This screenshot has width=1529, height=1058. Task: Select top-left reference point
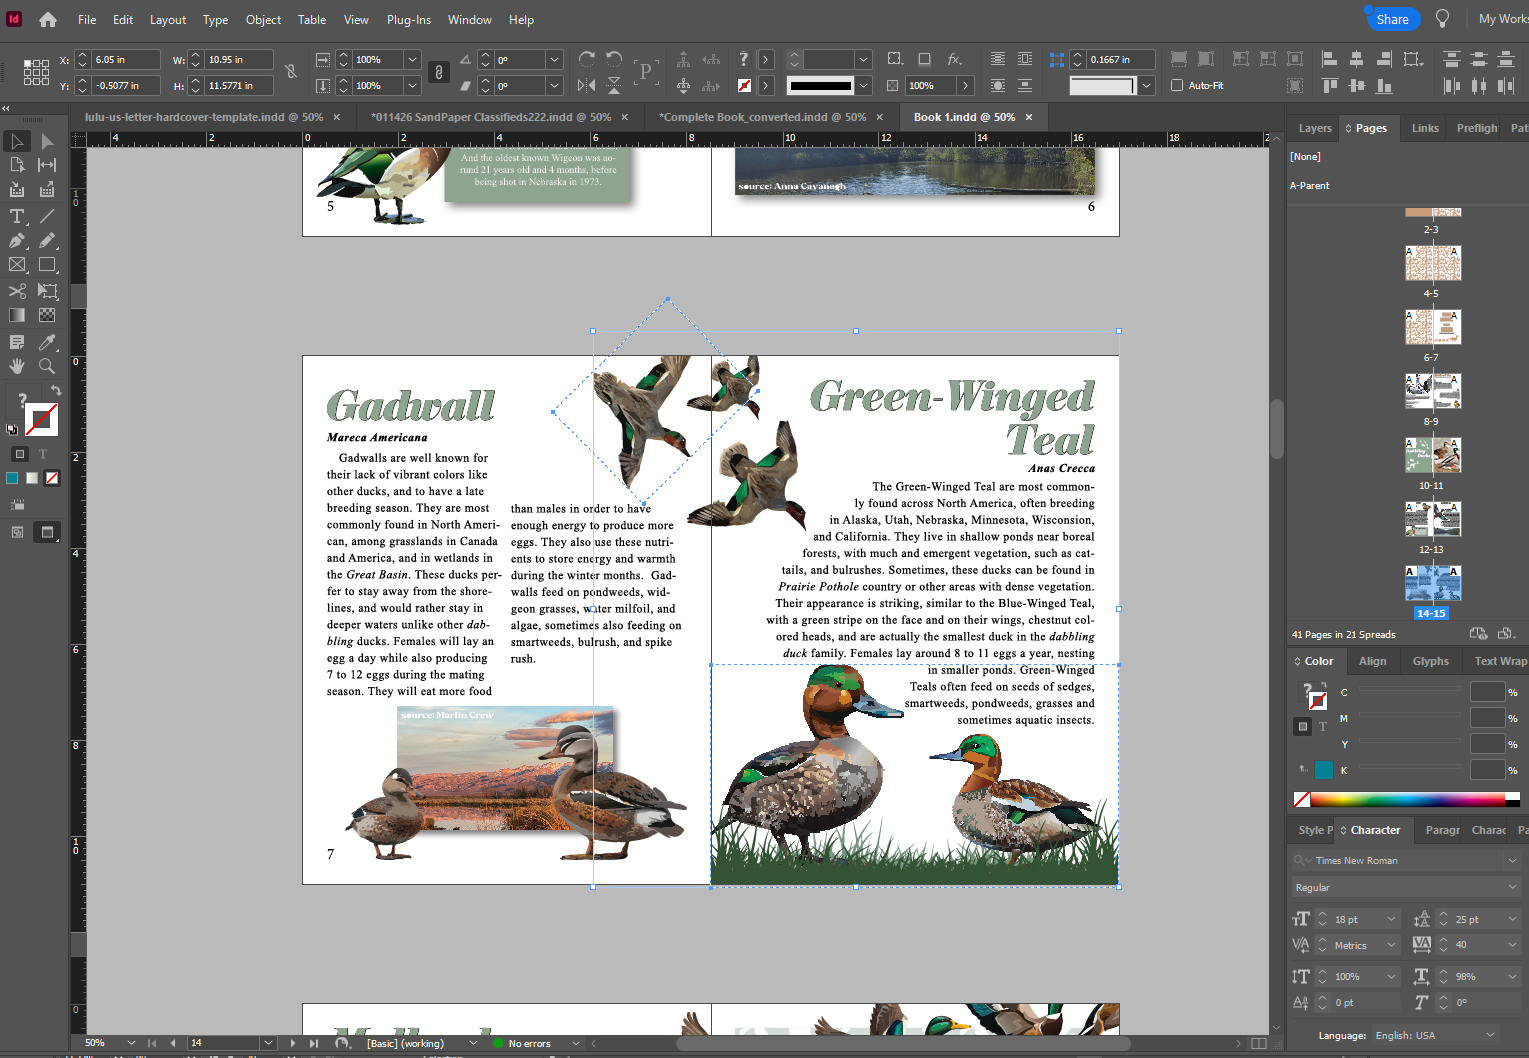(x=27, y=63)
